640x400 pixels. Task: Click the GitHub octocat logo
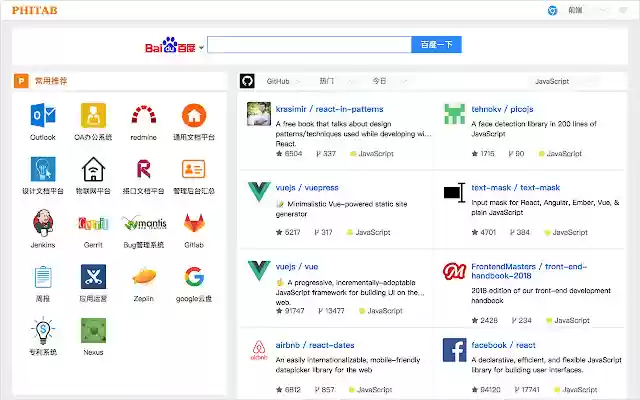(247, 81)
